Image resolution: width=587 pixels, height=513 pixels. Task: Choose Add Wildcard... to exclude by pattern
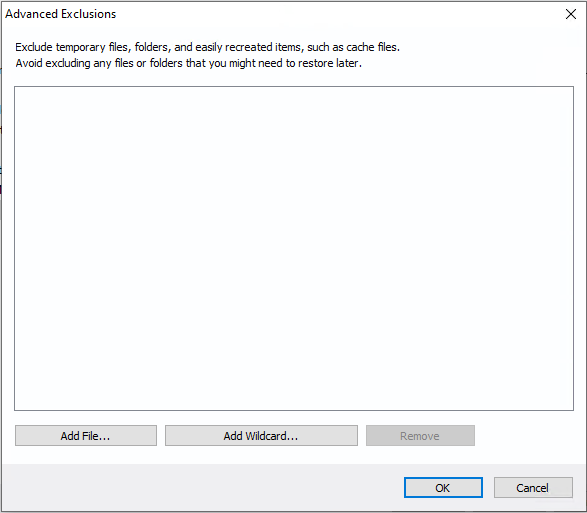click(261, 435)
